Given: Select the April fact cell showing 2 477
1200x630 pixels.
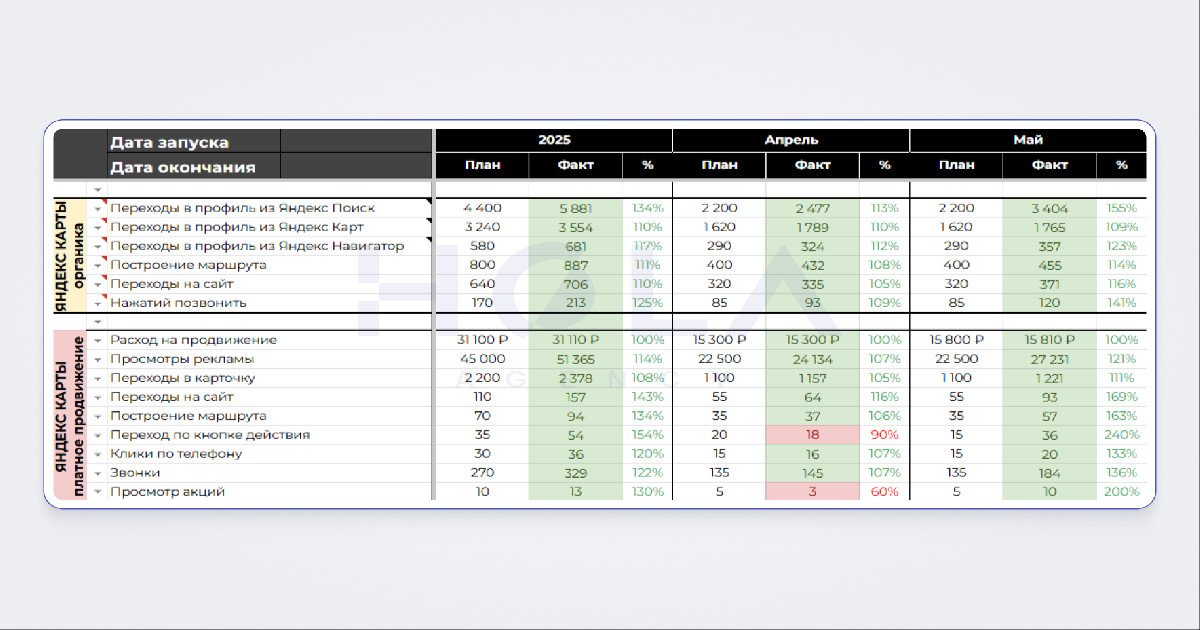Looking at the screenshot, I should pos(812,208).
